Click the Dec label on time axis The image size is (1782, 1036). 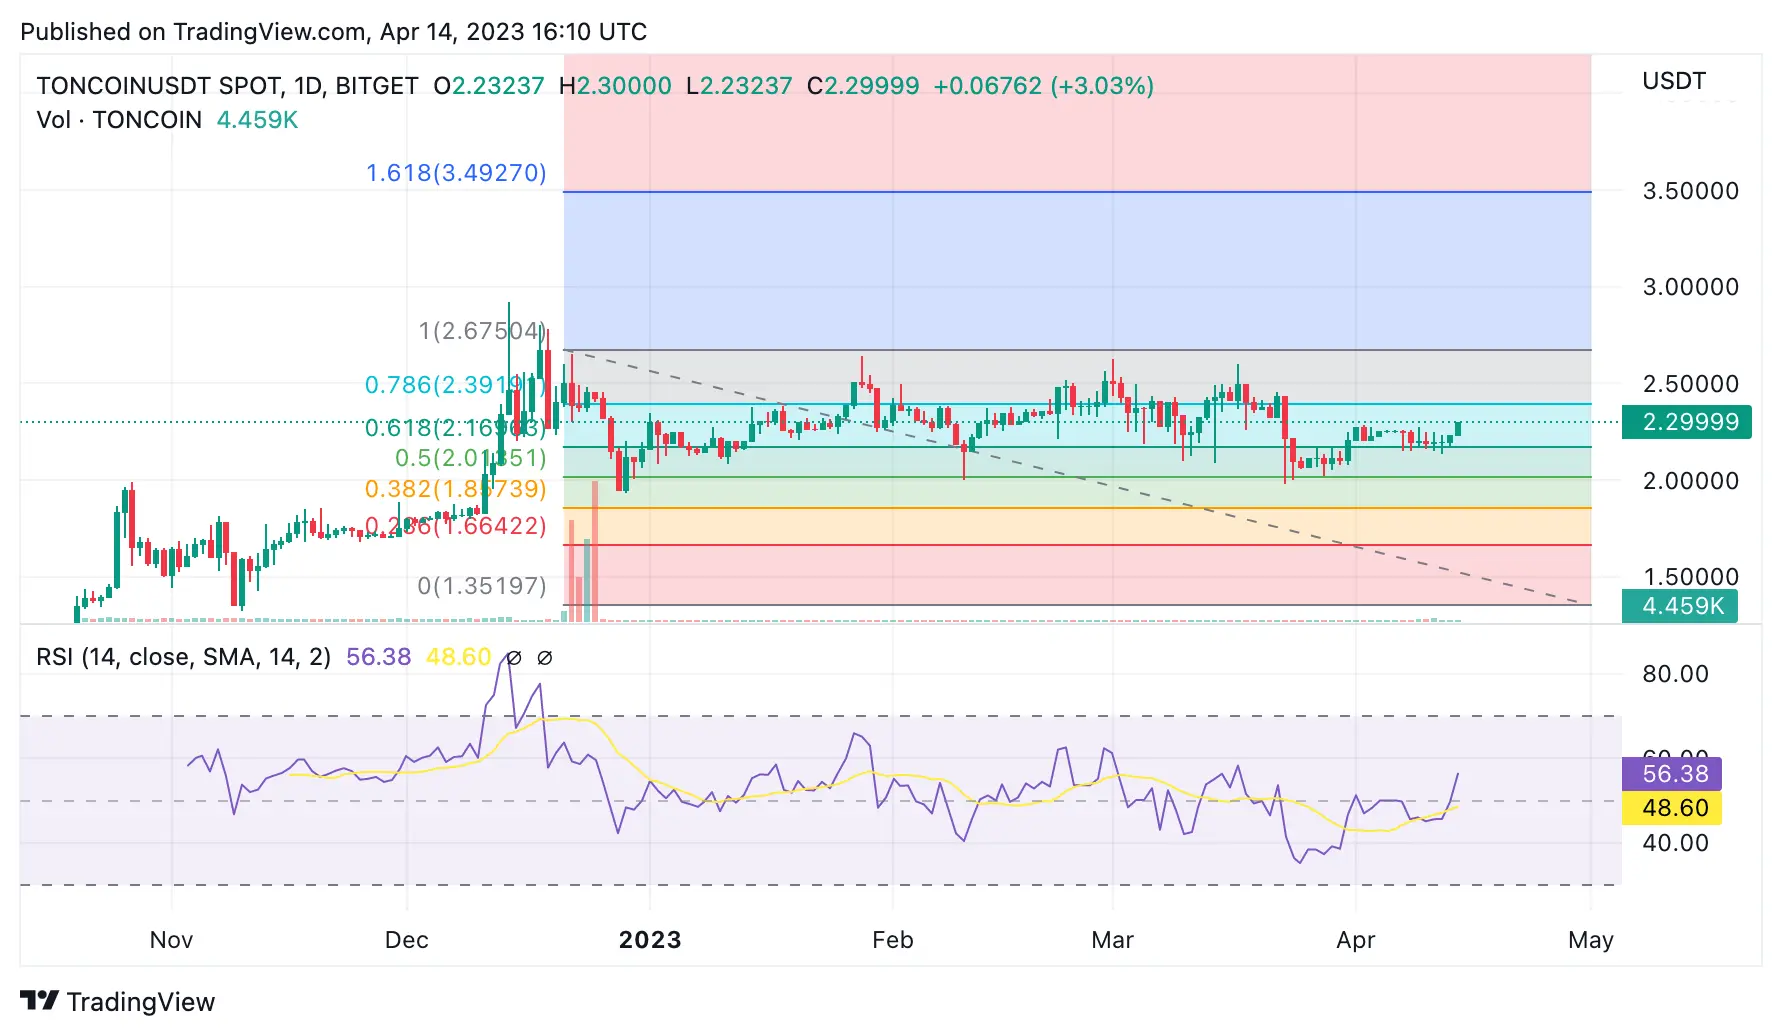[x=407, y=940]
